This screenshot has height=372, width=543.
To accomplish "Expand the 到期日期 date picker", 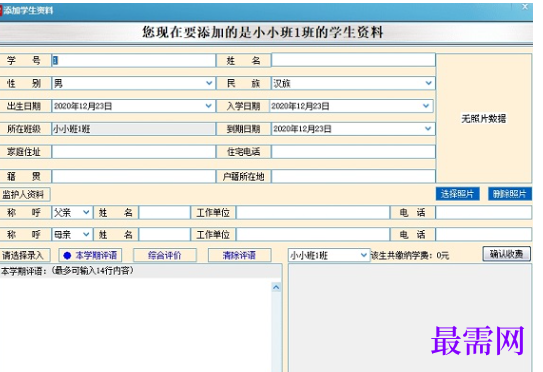I will click(x=428, y=129).
